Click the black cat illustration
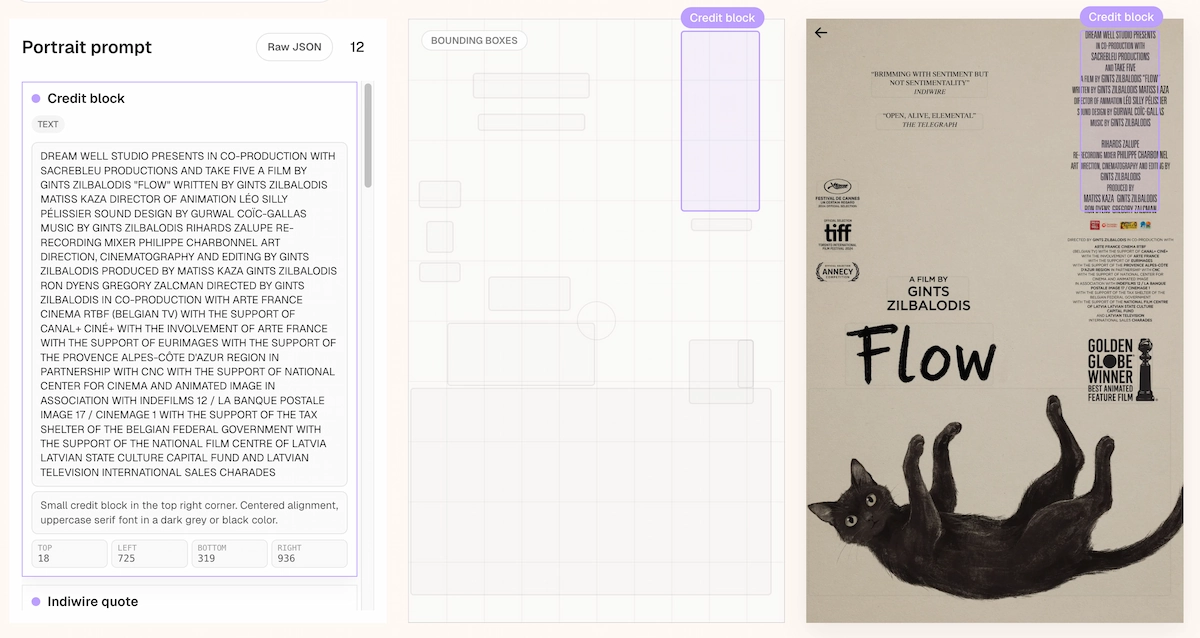This screenshot has width=1200, height=638. [x=995, y=500]
